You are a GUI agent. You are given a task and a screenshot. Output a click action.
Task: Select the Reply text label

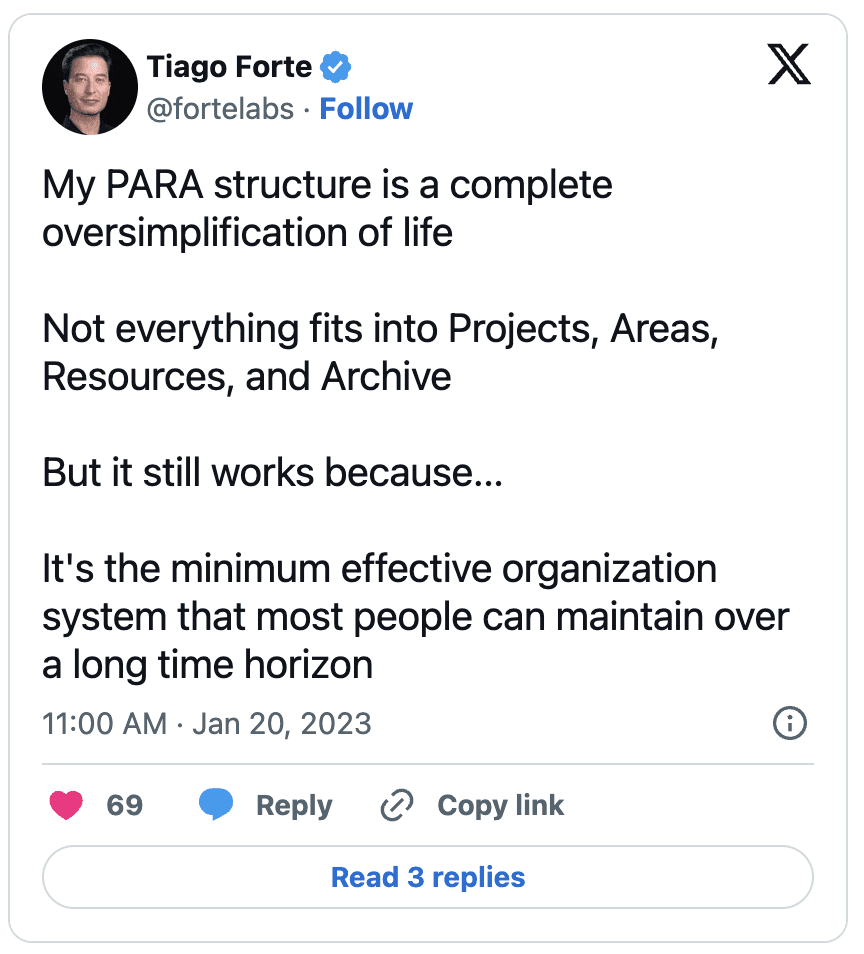pyautogui.click(x=294, y=806)
